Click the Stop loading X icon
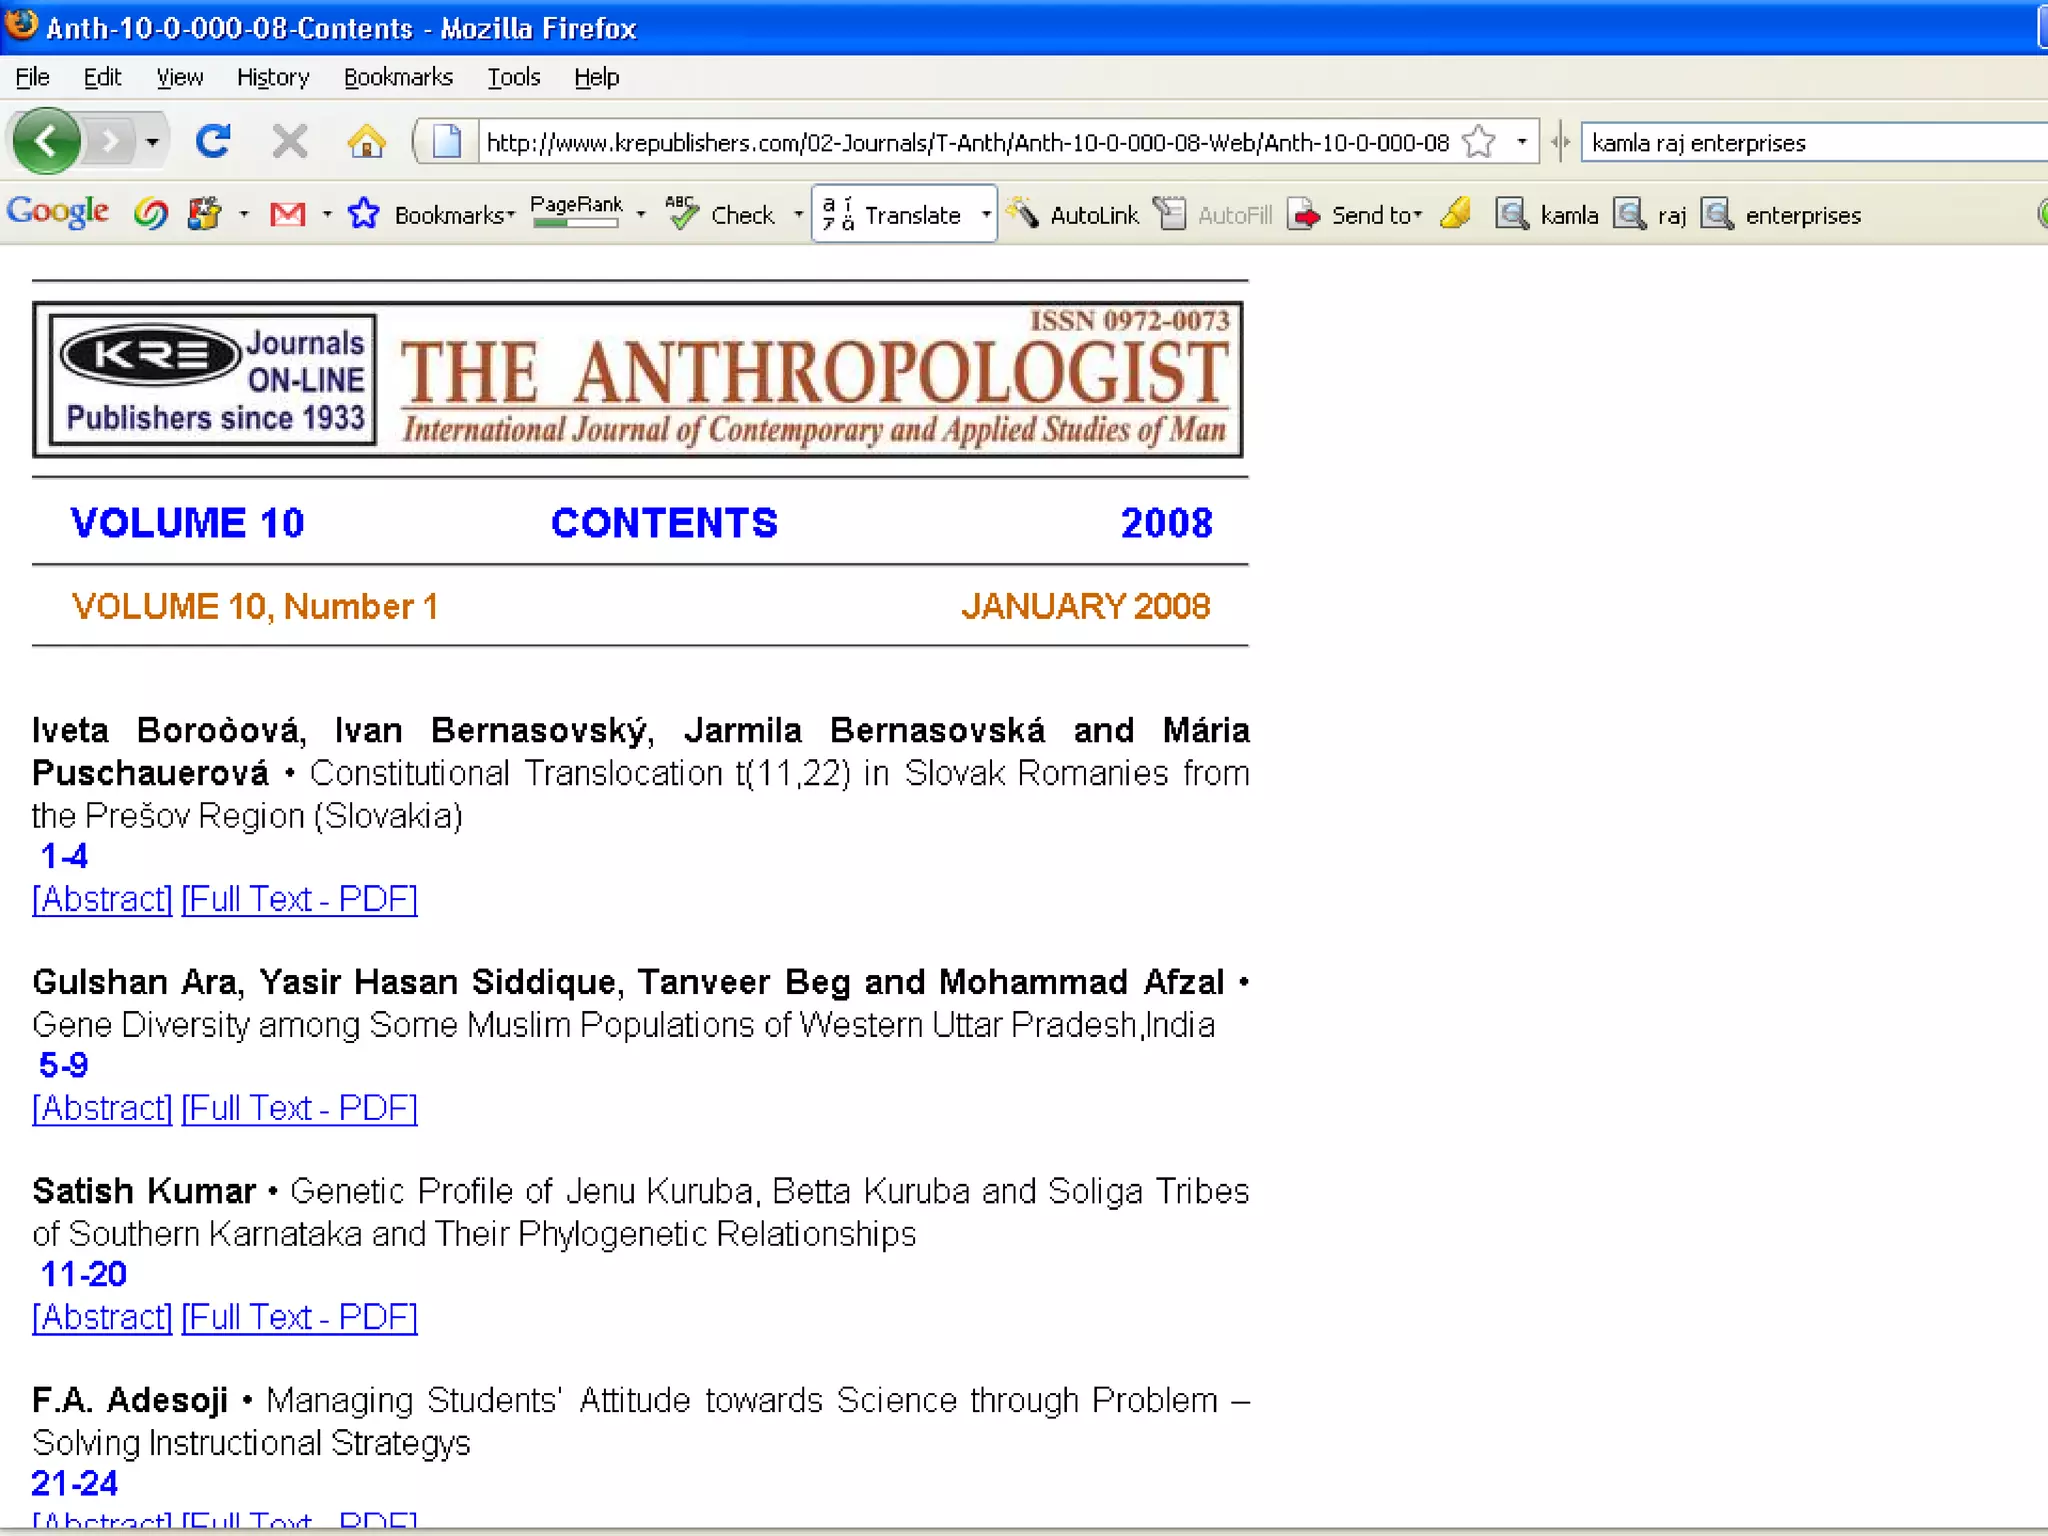Image resolution: width=2048 pixels, height=1536 pixels. tap(290, 141)
